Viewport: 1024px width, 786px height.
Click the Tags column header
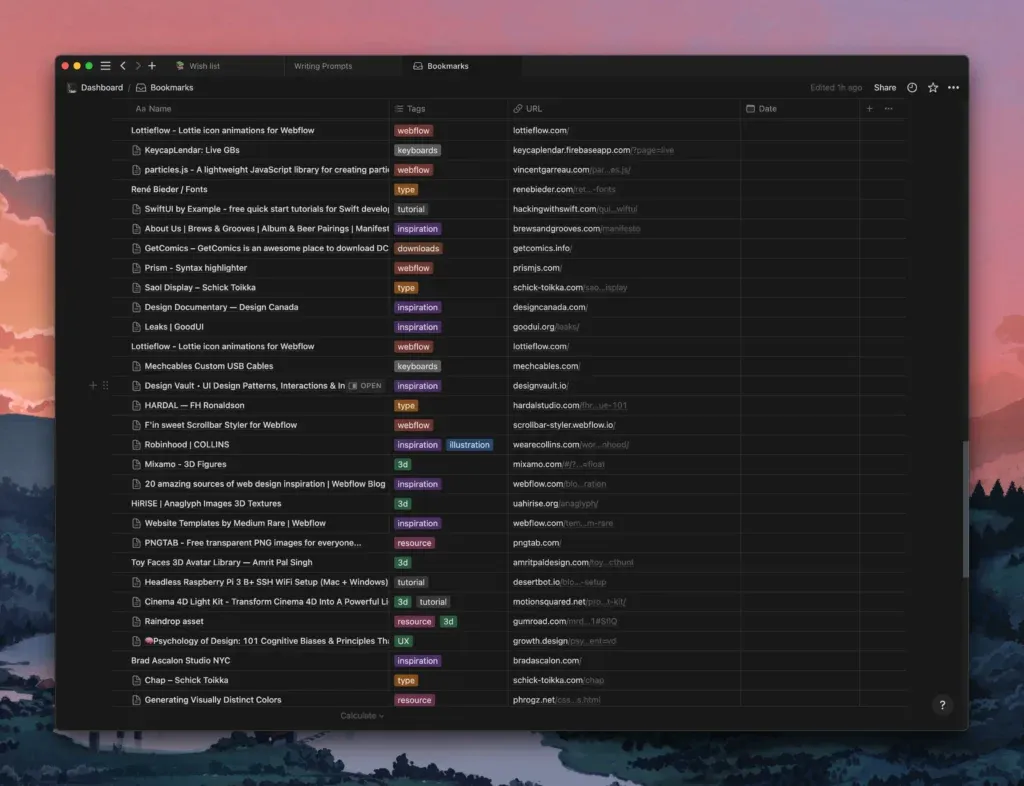click(410, 109)
